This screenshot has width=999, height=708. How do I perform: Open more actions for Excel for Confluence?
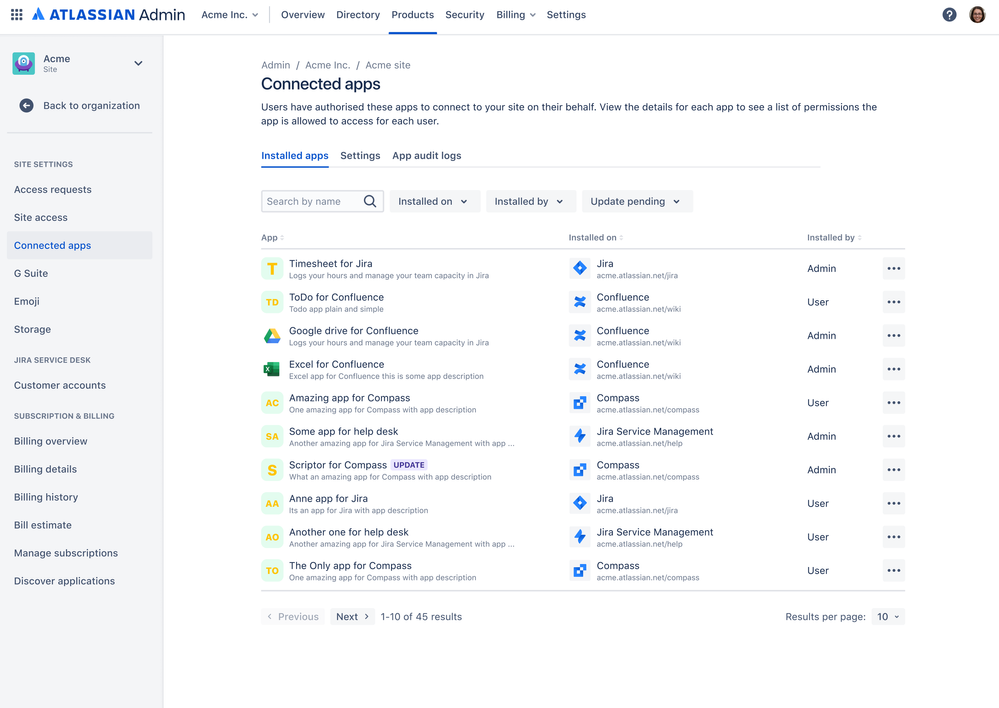click(894, 369)
